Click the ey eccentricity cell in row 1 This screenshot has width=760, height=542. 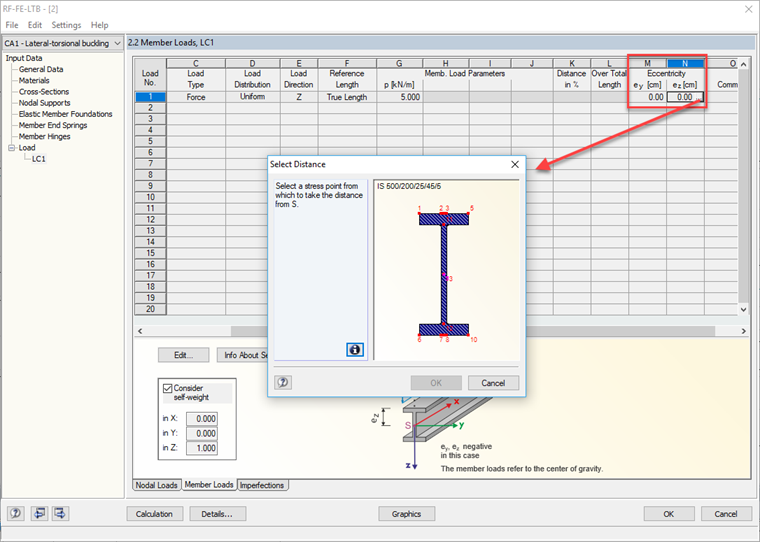pyautogui.click(x=648, y=97)
